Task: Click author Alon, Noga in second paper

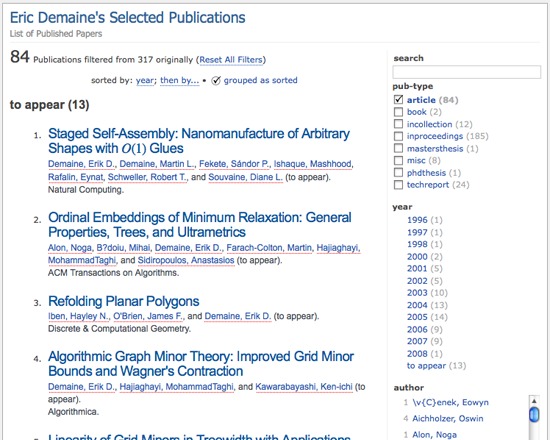Action: pos(70,248)
